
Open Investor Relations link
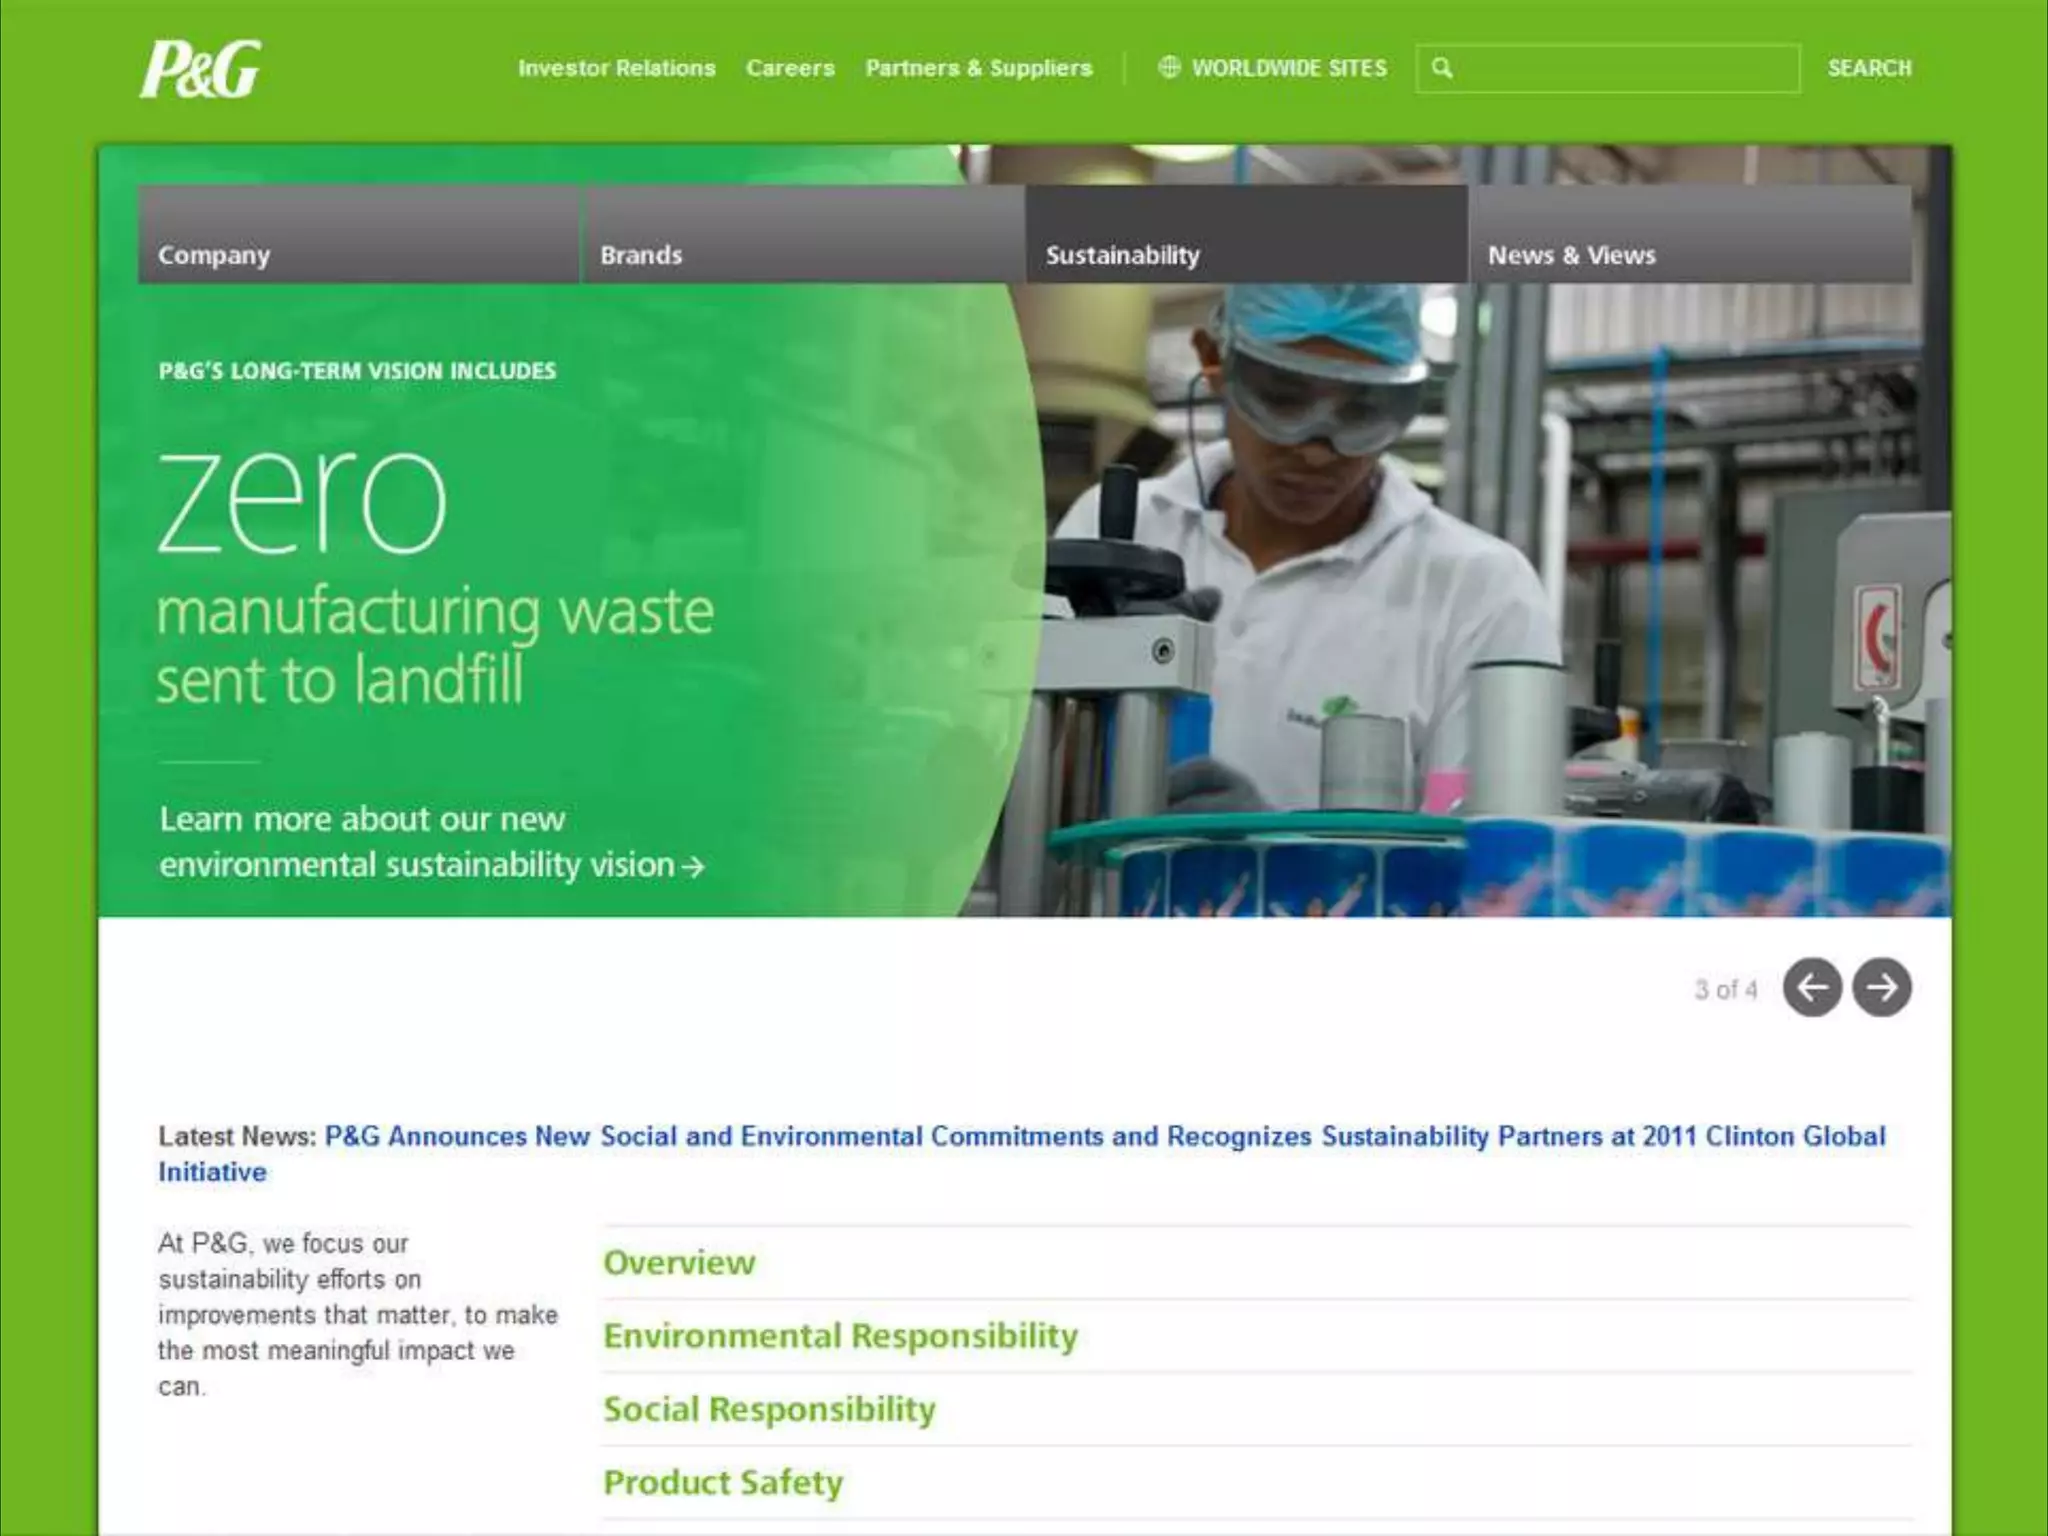tap(616, 68)
